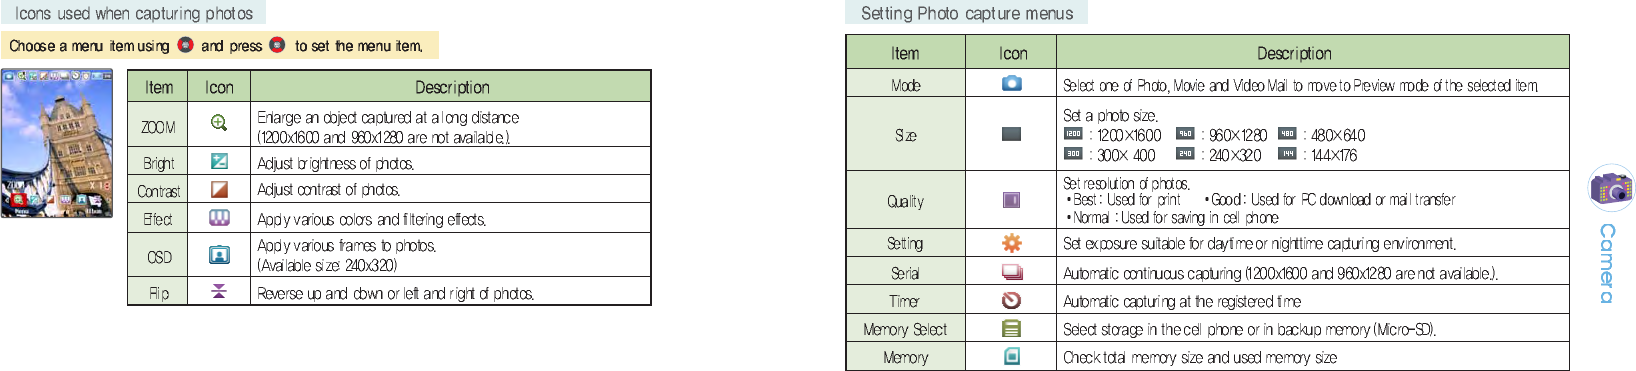This screenshot has width=1636, height=371.
Task: Click the Camera section tab icon
Action: pos(1611,188)
